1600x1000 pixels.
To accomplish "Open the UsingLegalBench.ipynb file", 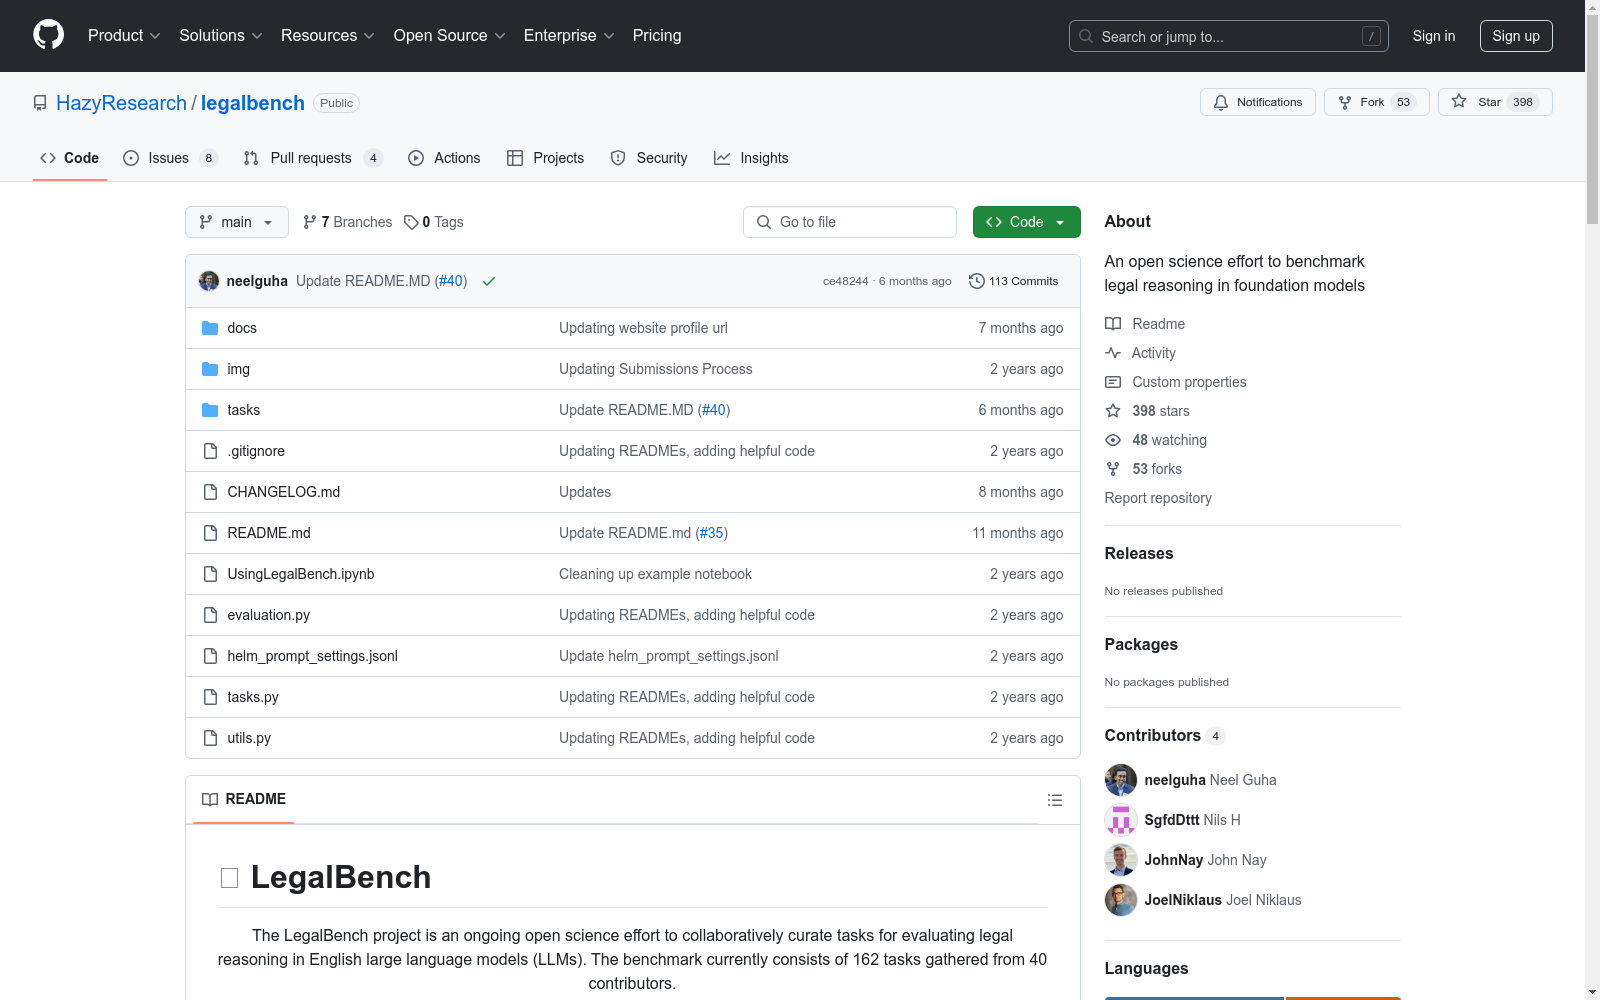I will (301, 574).
